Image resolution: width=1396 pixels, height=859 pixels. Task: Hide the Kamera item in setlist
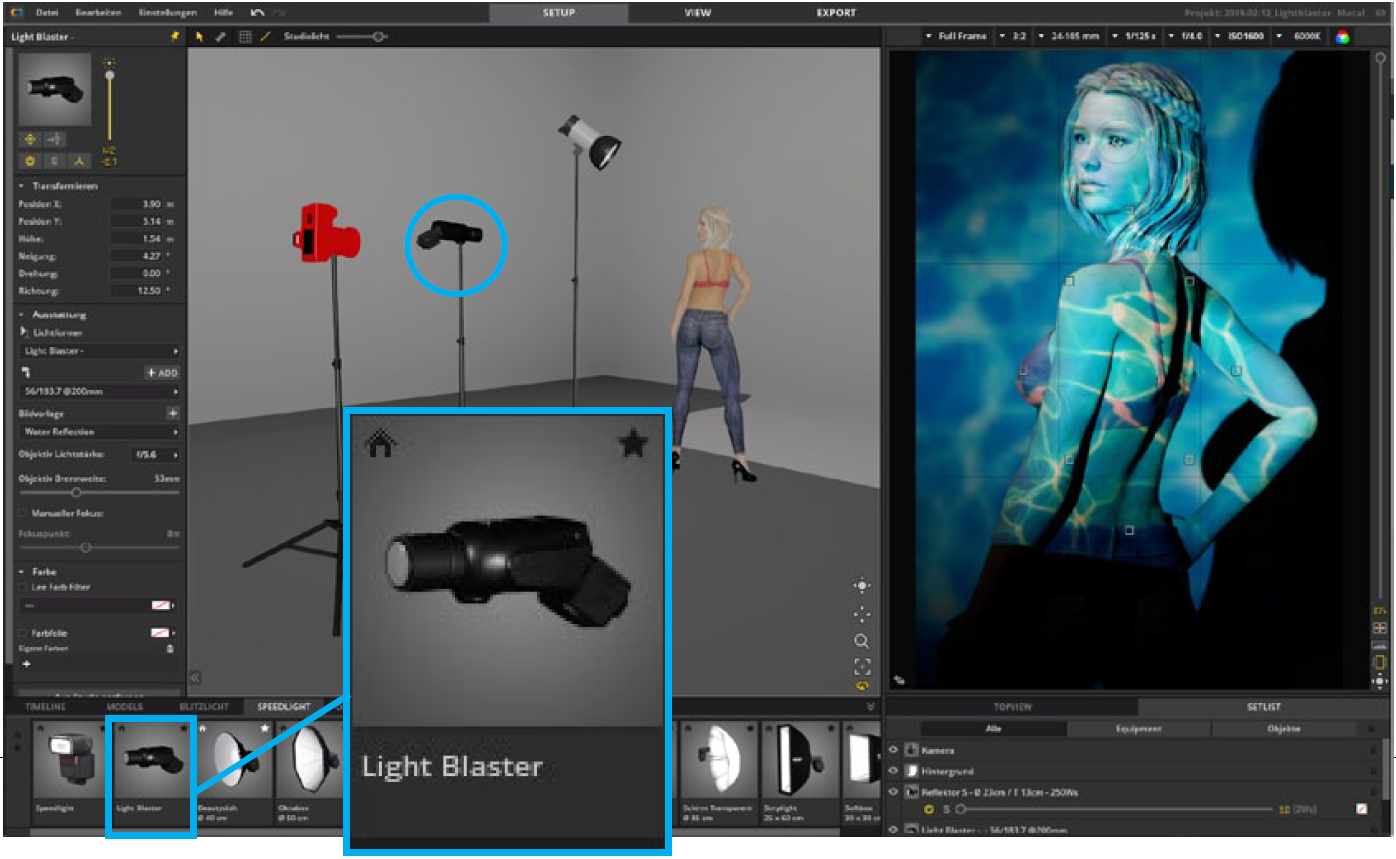tap(893, 750)
